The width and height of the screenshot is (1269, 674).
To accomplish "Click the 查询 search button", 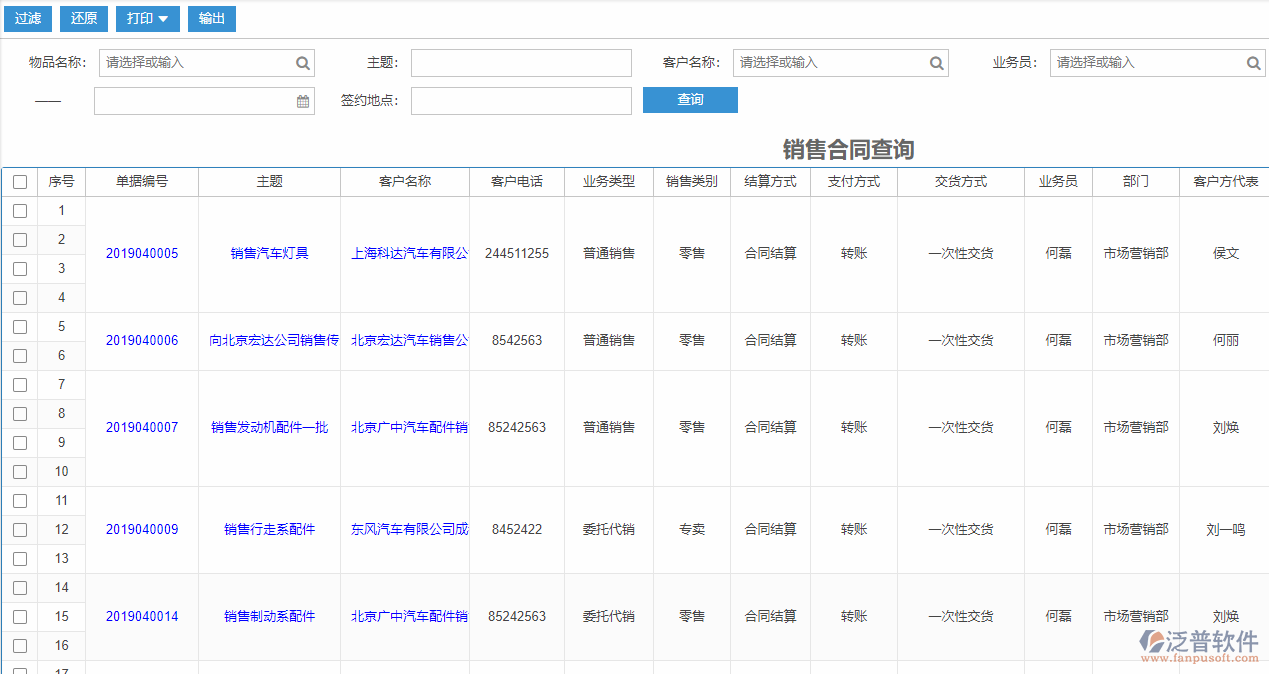I will pyautogui.click(x=690, y=100).
